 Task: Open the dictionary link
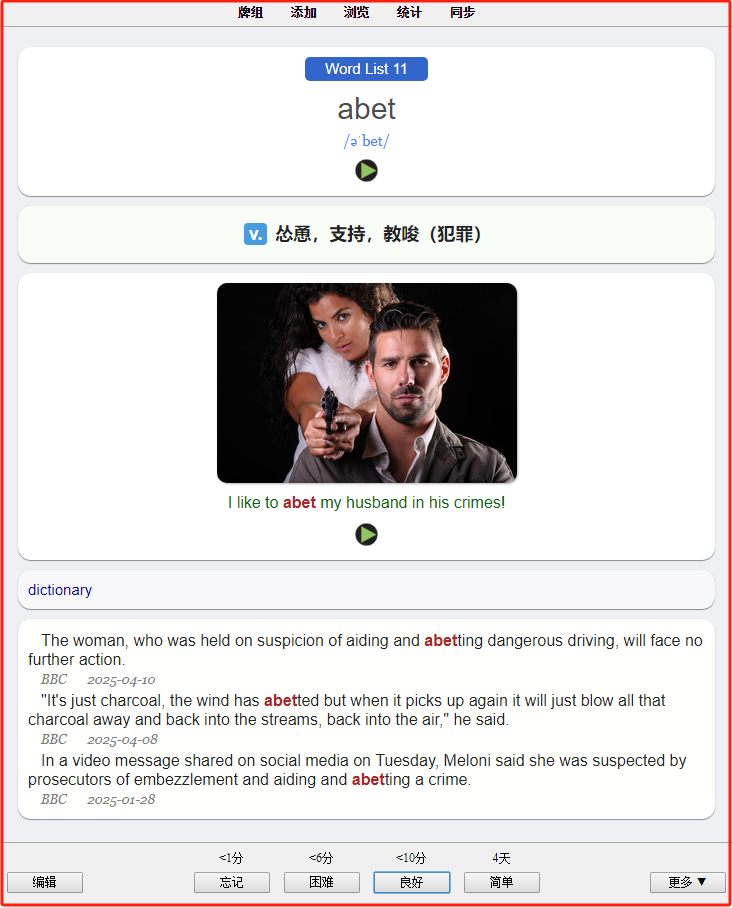point(60,590)
